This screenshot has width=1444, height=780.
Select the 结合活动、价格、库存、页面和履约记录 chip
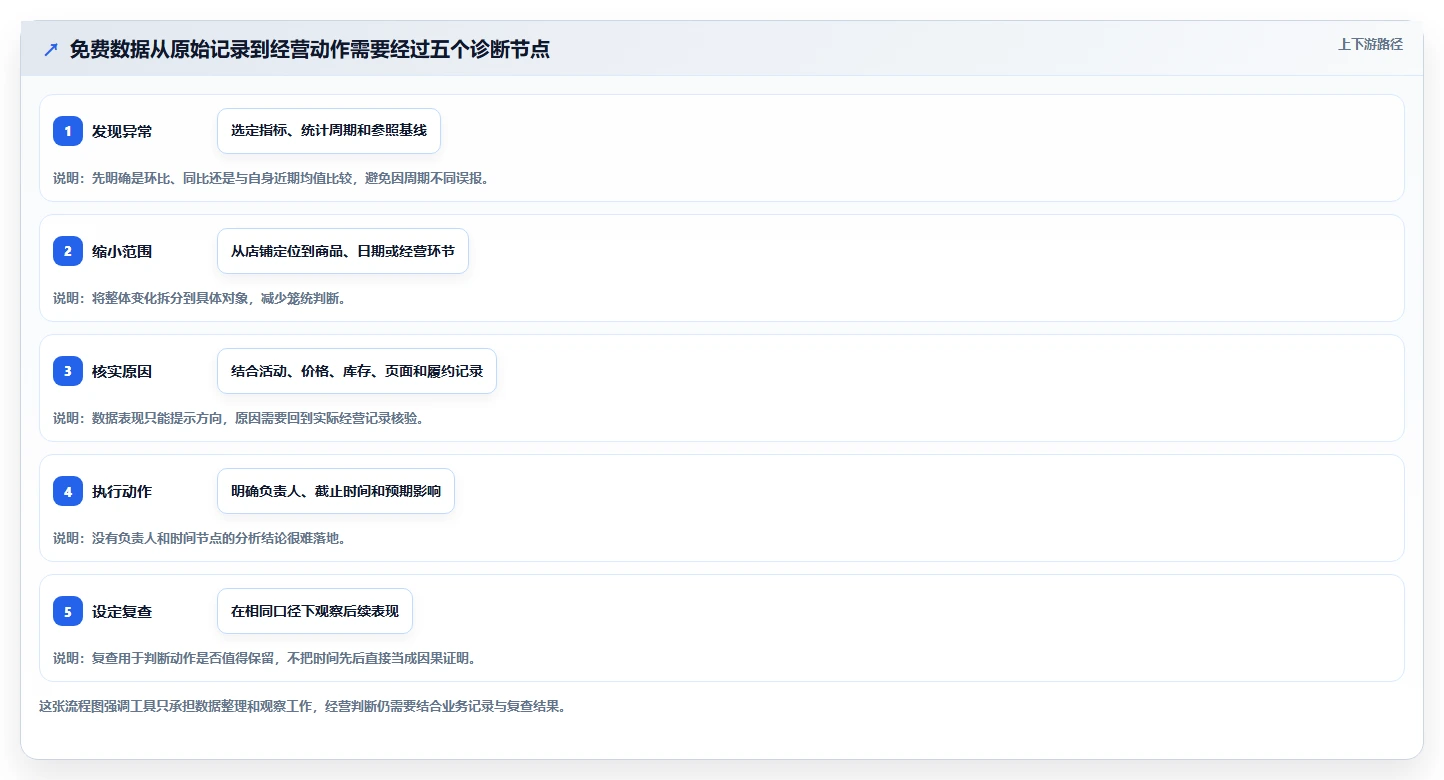click(x=357, y=371)
